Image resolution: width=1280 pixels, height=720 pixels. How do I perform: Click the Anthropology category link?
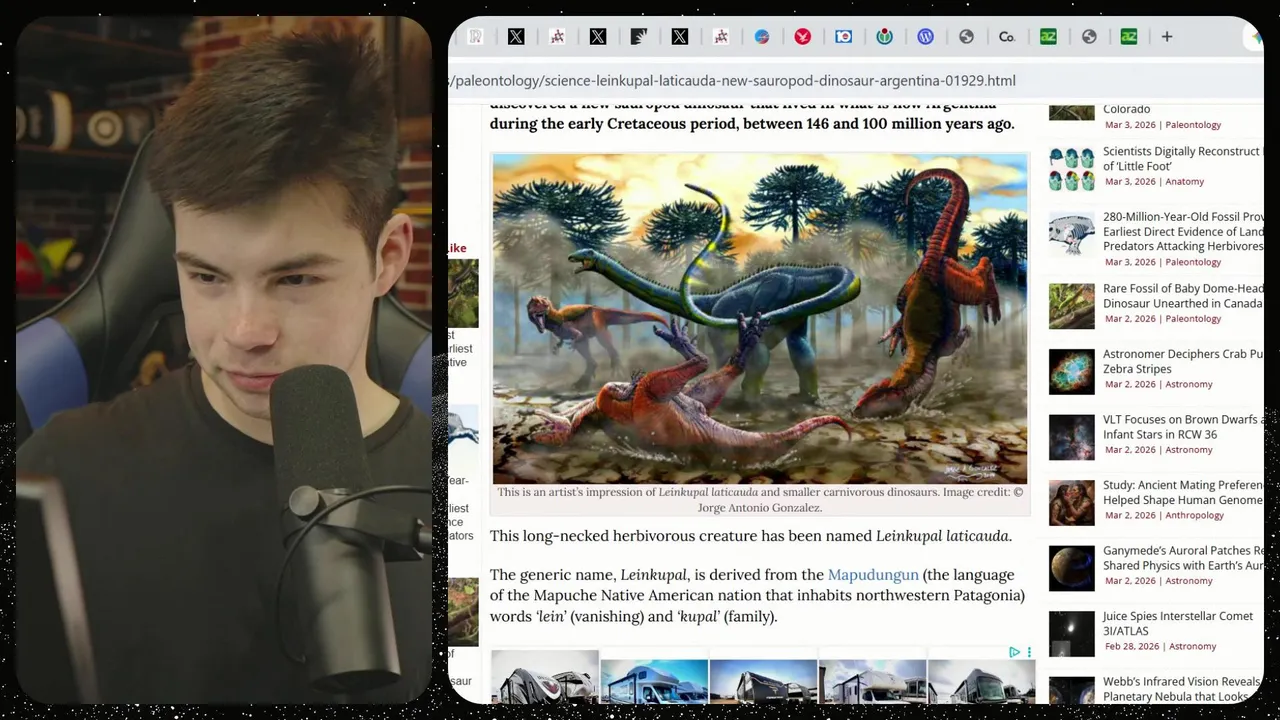1194,516
